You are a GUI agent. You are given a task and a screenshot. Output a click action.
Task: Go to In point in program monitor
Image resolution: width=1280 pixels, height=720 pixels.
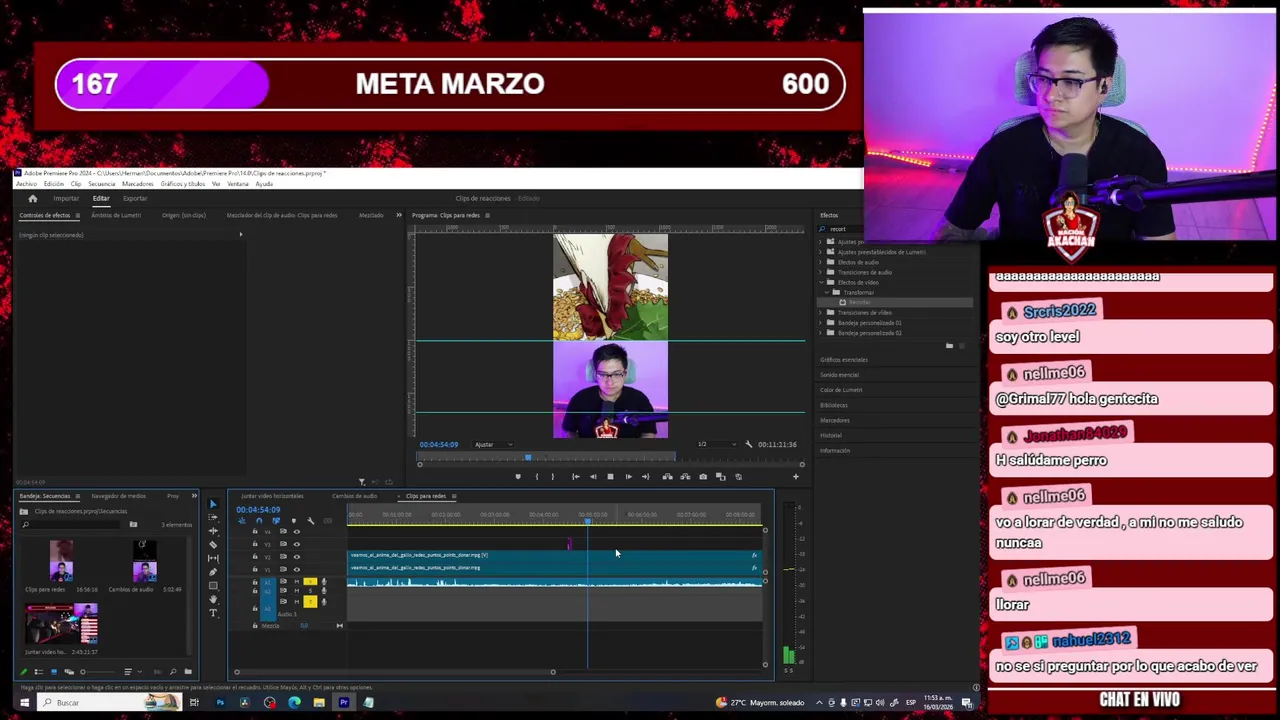coord(576,477)
